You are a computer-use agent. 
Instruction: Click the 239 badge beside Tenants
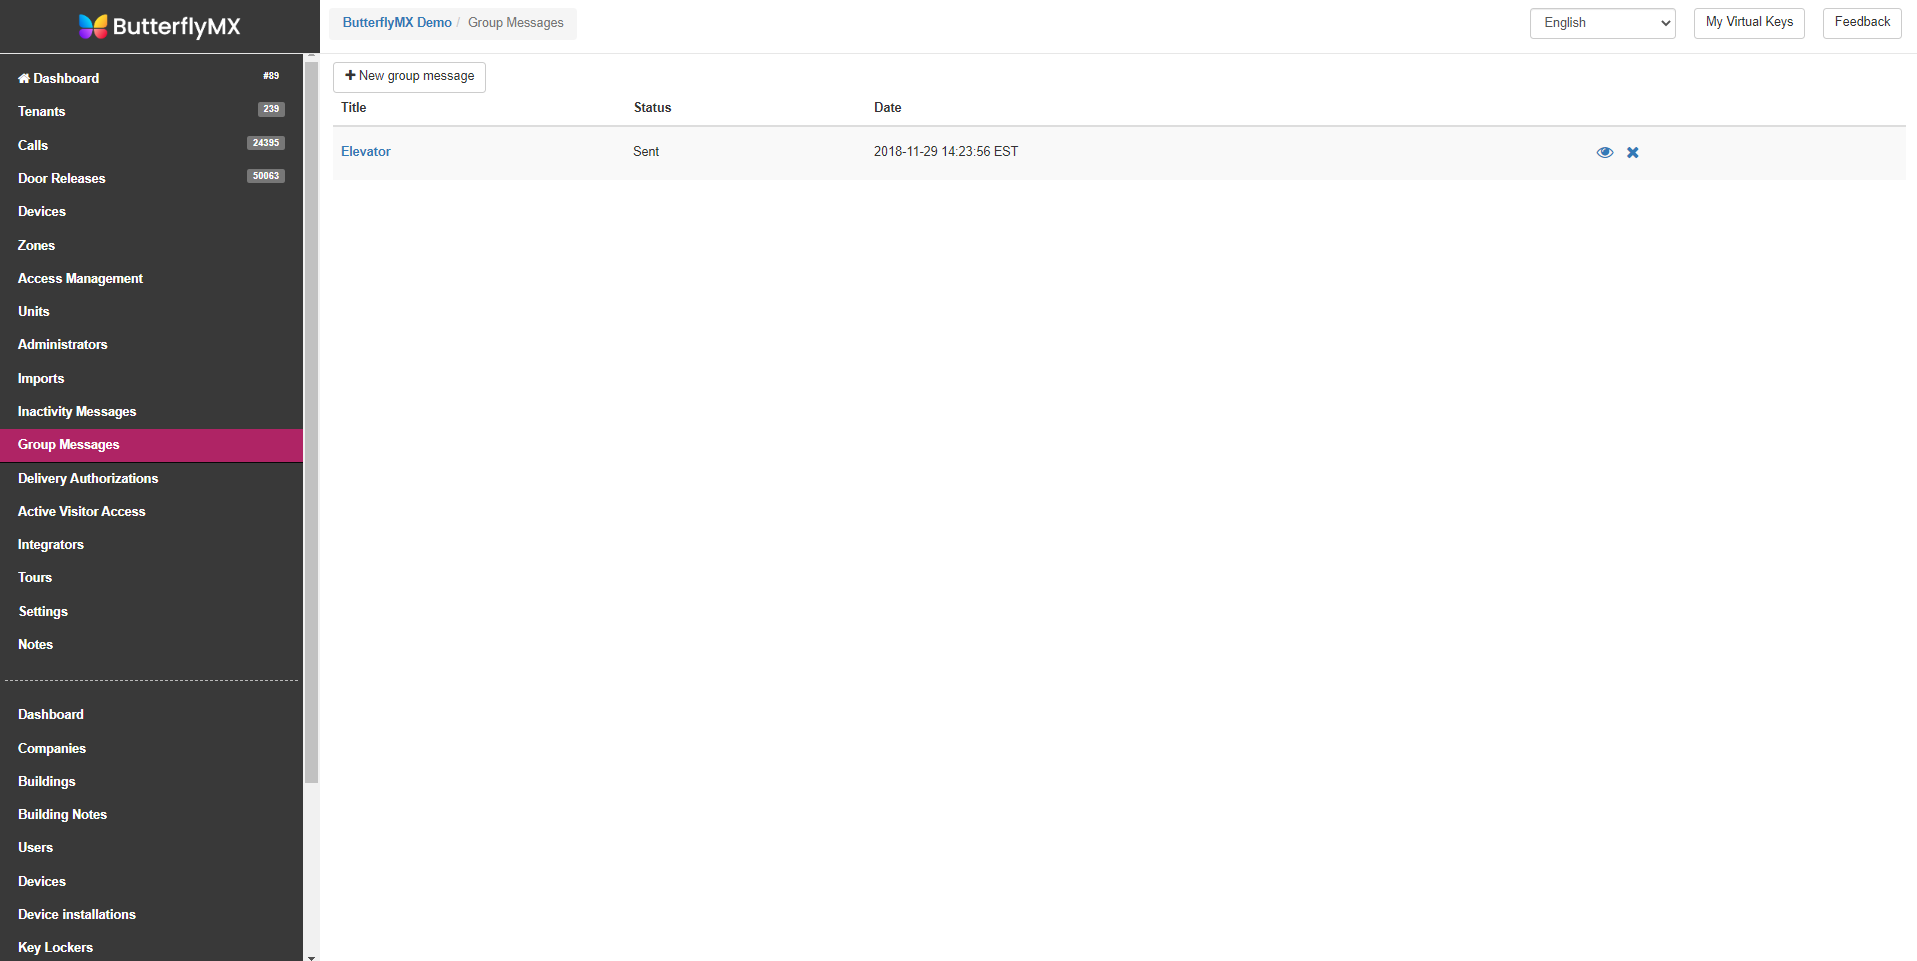tap(271, 109)
